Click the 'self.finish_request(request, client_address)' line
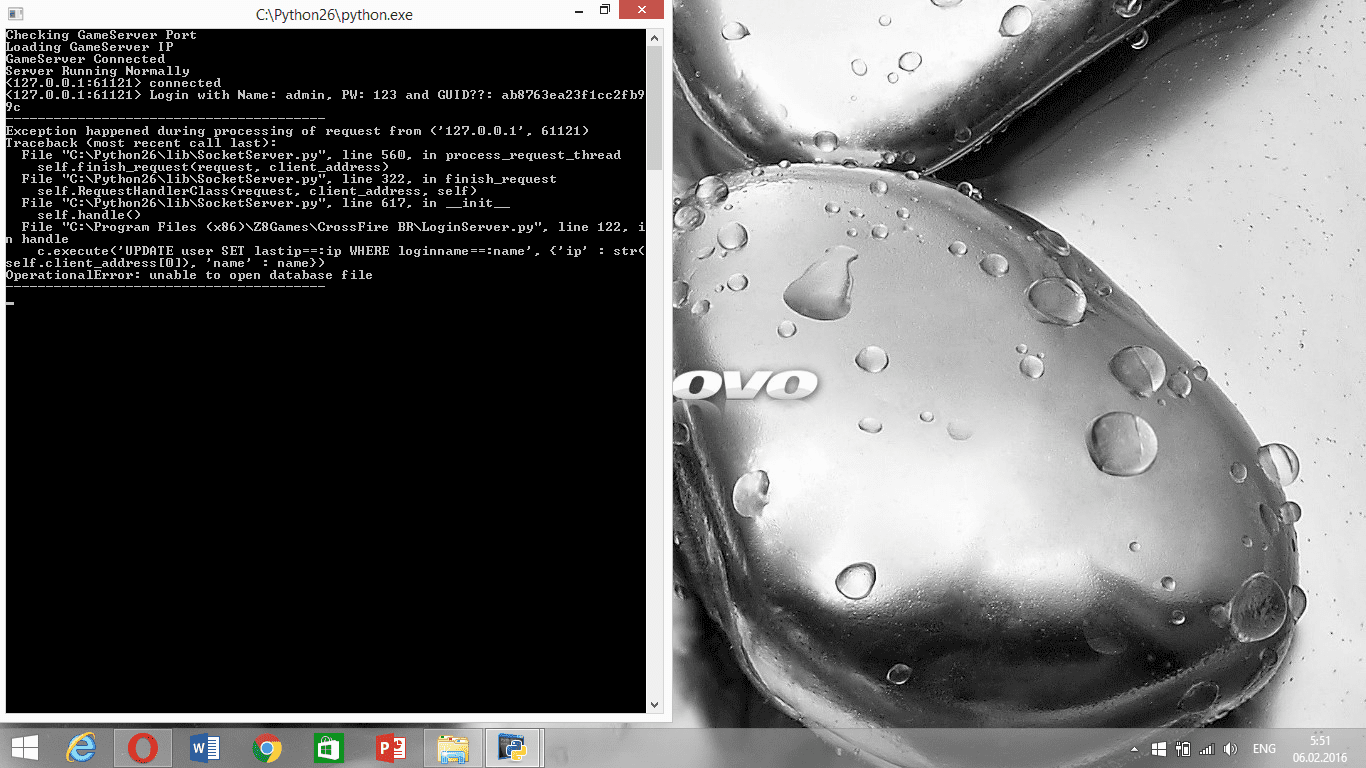Image resolution: width=1366 pixels, height=768 pixels. tap(213, 167)
